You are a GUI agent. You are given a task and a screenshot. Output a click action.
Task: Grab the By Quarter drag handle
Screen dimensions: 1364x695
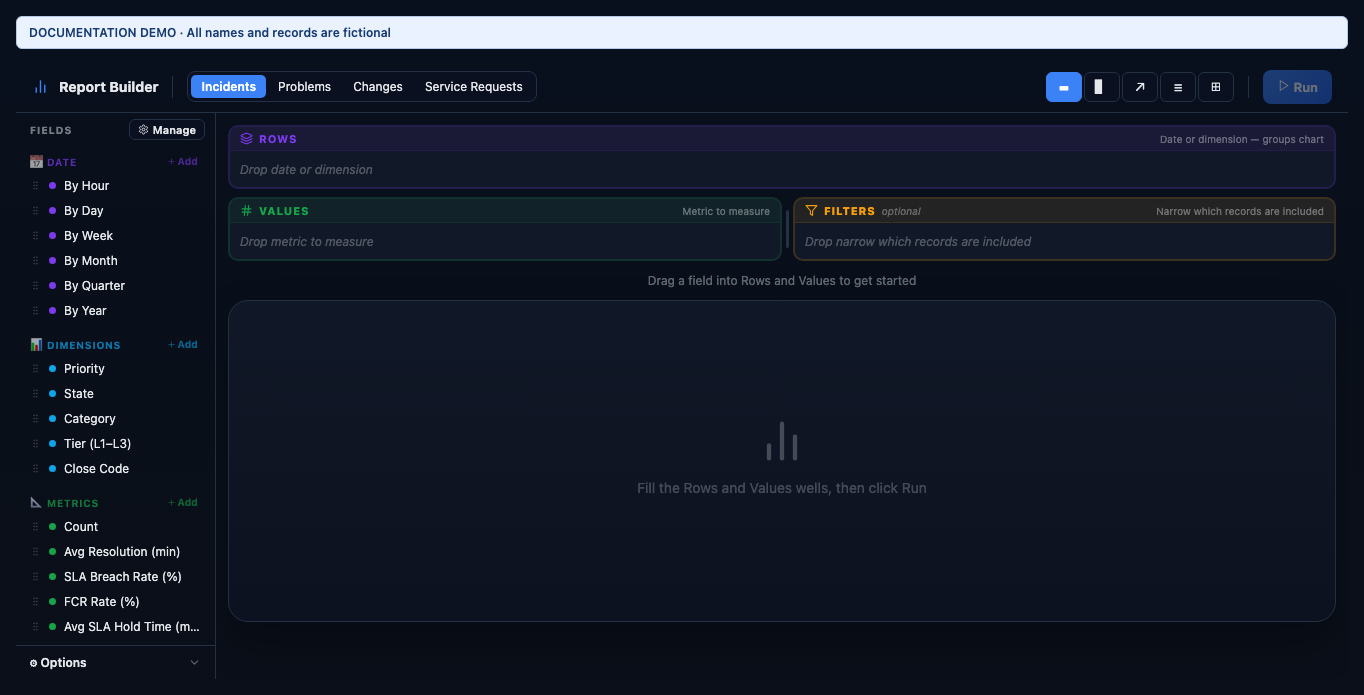(x=36, y=286)
